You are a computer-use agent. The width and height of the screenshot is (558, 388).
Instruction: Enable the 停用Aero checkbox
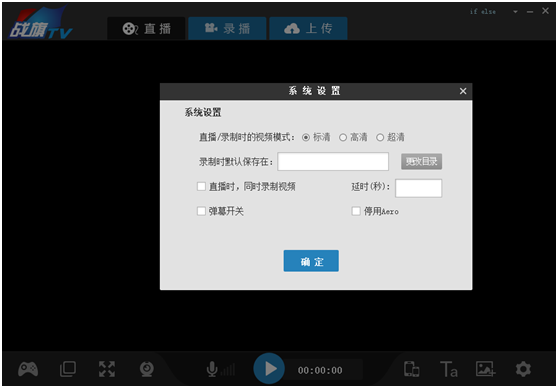[356, 211]
